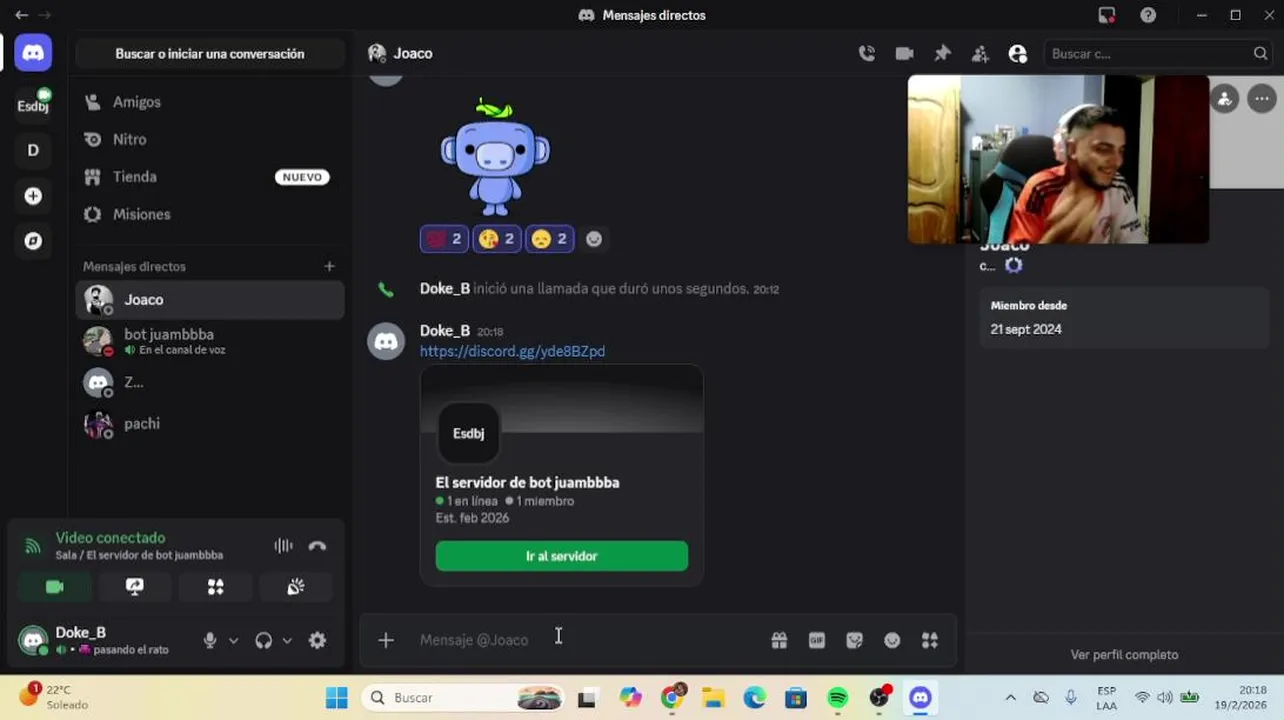Click the attach file plus button
Image resolution: width=1284 pixels, height=720 pixels.
pyautogui.click(x=386, y=640)
